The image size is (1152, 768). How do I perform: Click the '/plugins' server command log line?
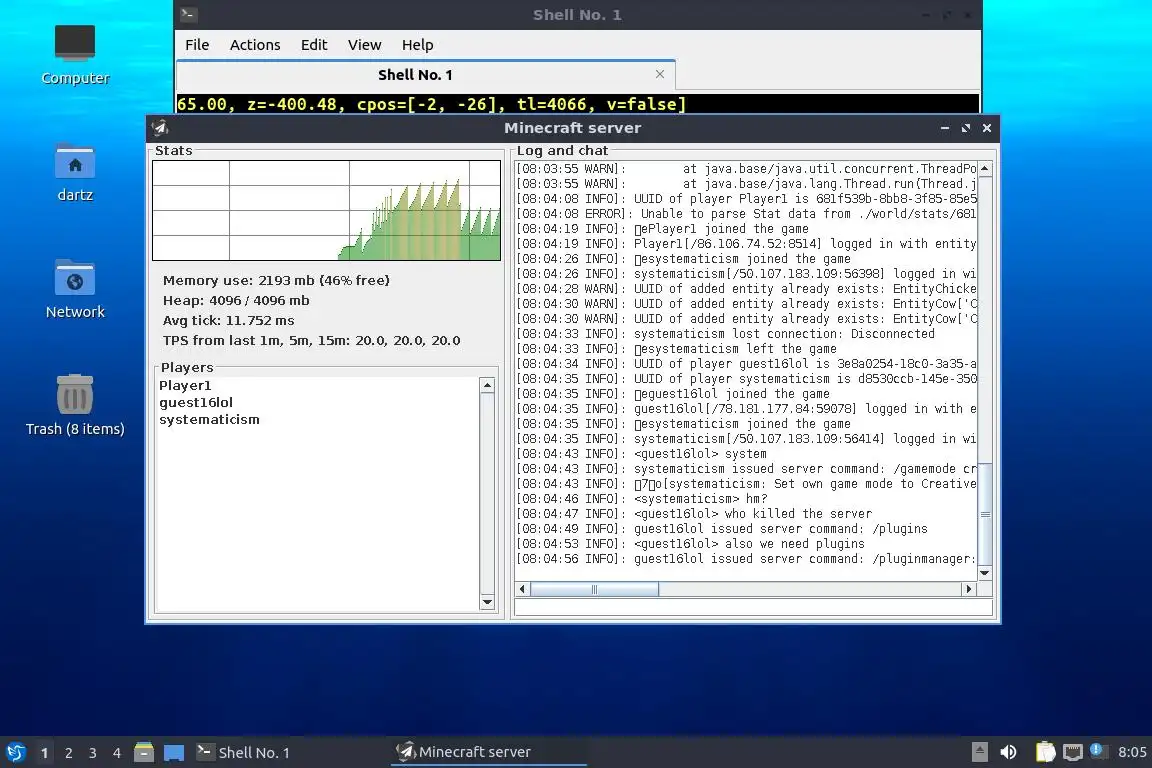[722, 528]
